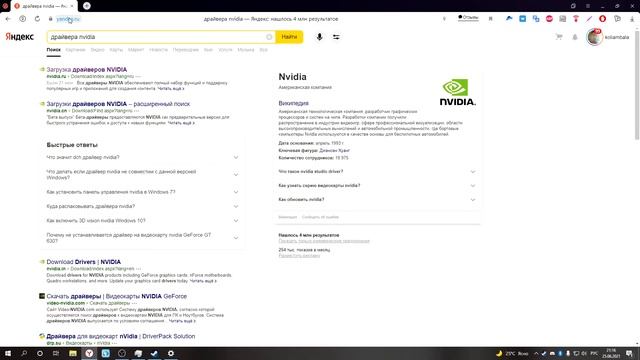Switch to the Картинки tab
Viewport: 640px width, 360px height.
76,50
